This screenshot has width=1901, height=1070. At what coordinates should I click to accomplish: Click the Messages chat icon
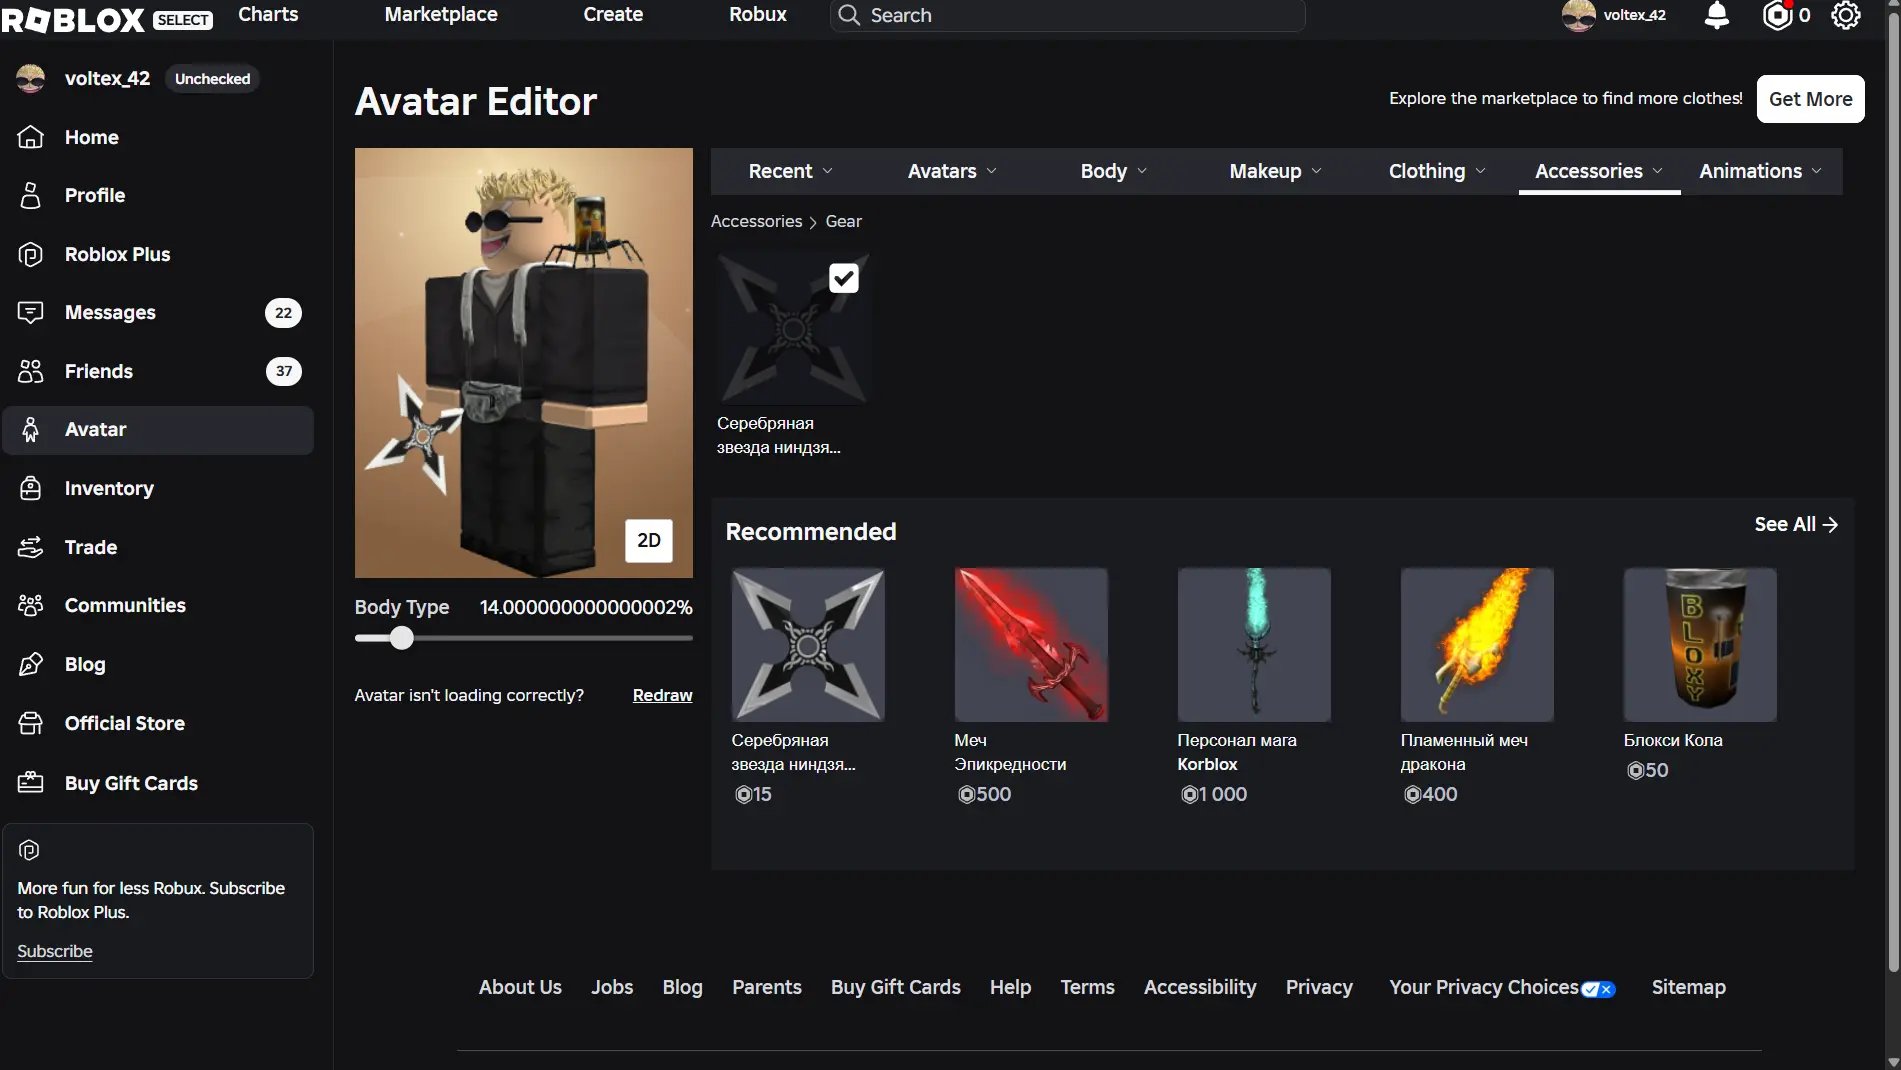point(31,312)
